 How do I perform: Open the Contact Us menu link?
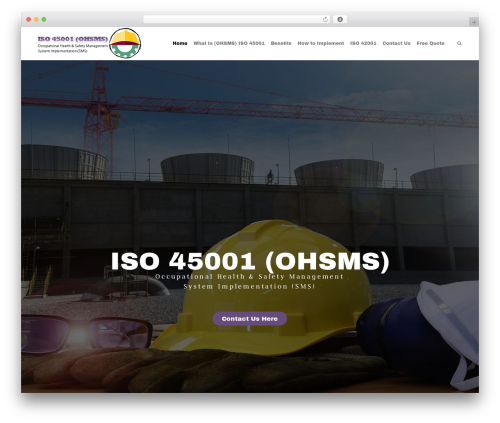tap(396, 43)
